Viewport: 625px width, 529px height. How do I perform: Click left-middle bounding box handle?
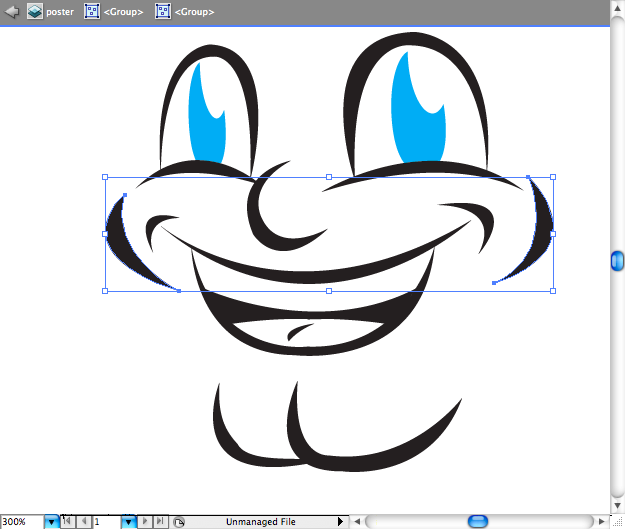(105, 234)
